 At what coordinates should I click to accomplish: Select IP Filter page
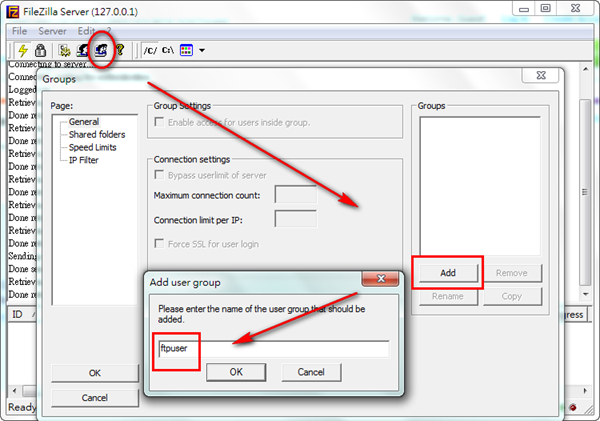tap(83, 160)
